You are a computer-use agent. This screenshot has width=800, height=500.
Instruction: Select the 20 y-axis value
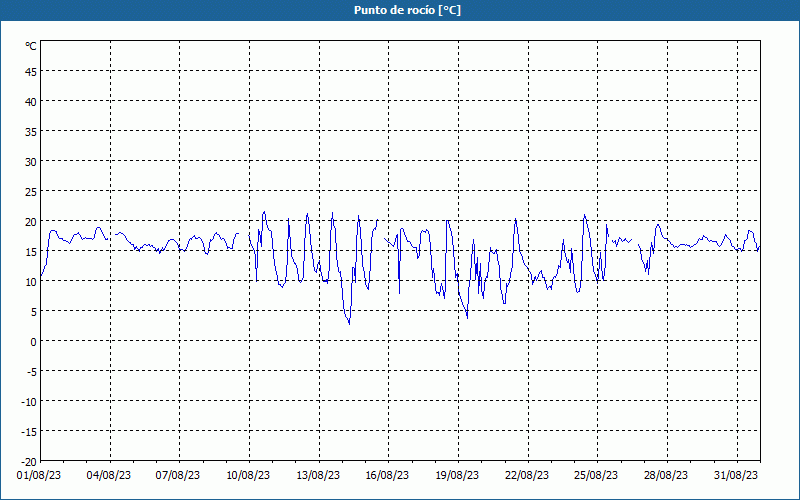(31, 222)
